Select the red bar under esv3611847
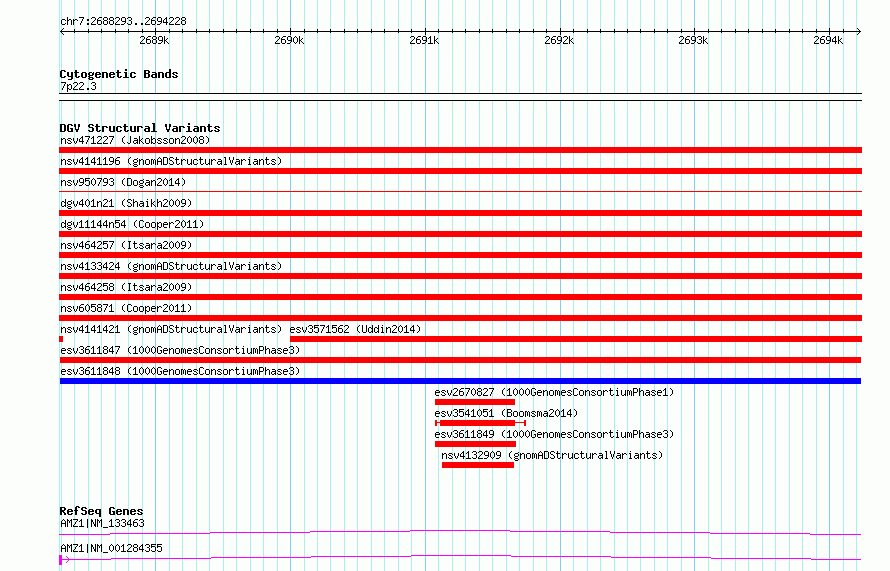The width and height of the screenshot is (890, 571). (460, 360)
